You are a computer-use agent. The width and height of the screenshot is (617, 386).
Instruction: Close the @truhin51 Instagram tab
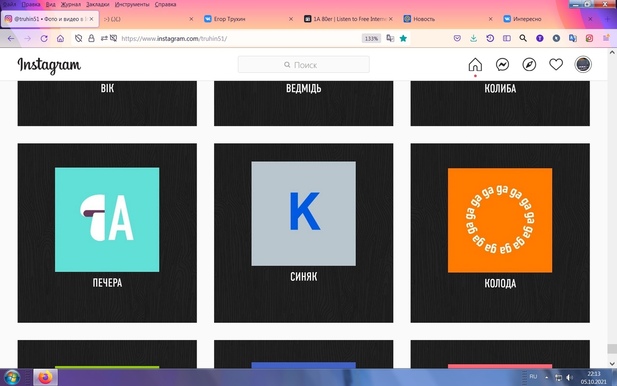coord(91,19)
